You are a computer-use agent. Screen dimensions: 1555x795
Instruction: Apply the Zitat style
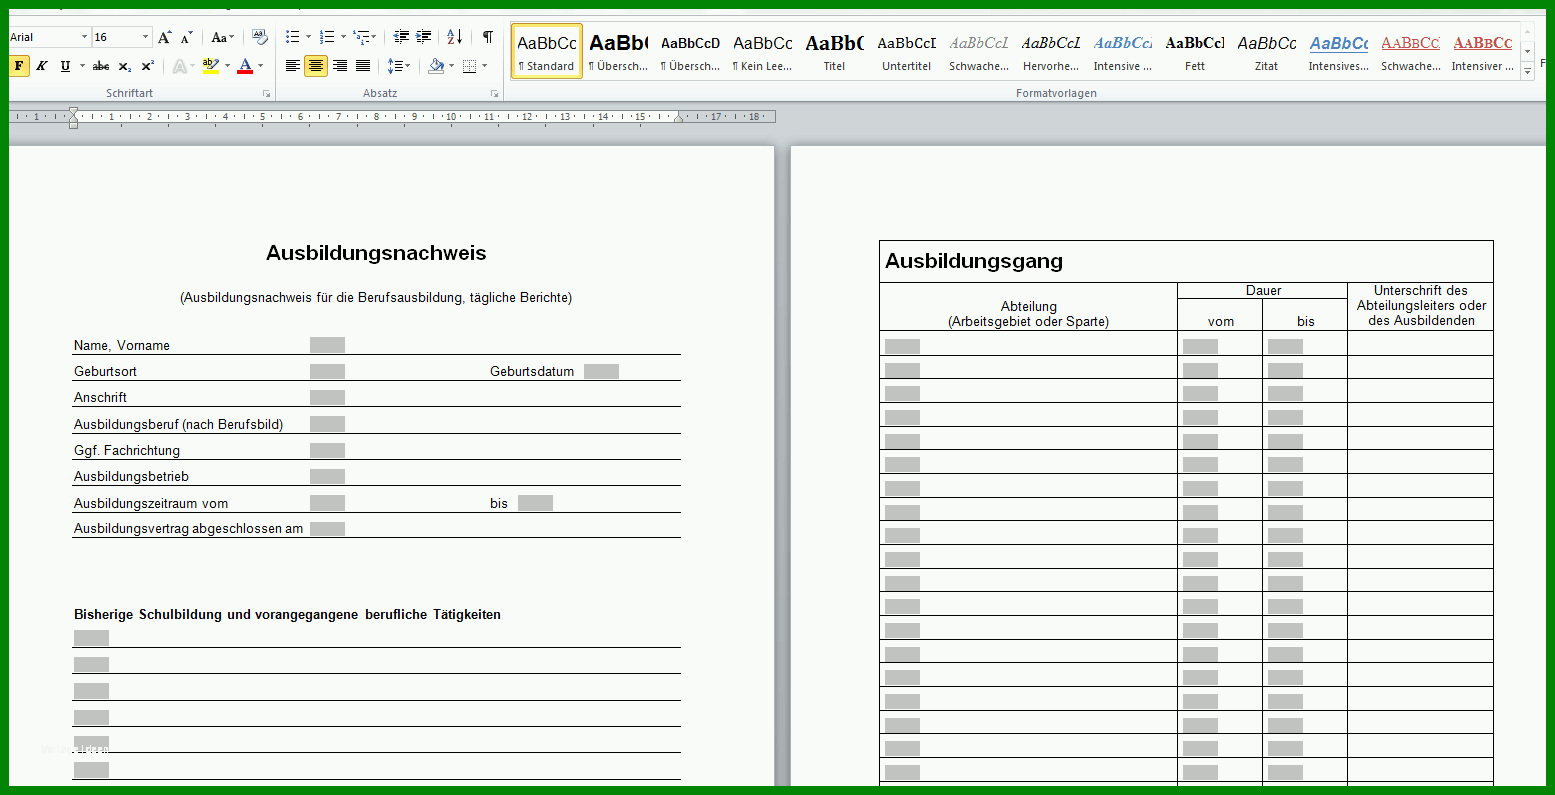point(1266,52)
